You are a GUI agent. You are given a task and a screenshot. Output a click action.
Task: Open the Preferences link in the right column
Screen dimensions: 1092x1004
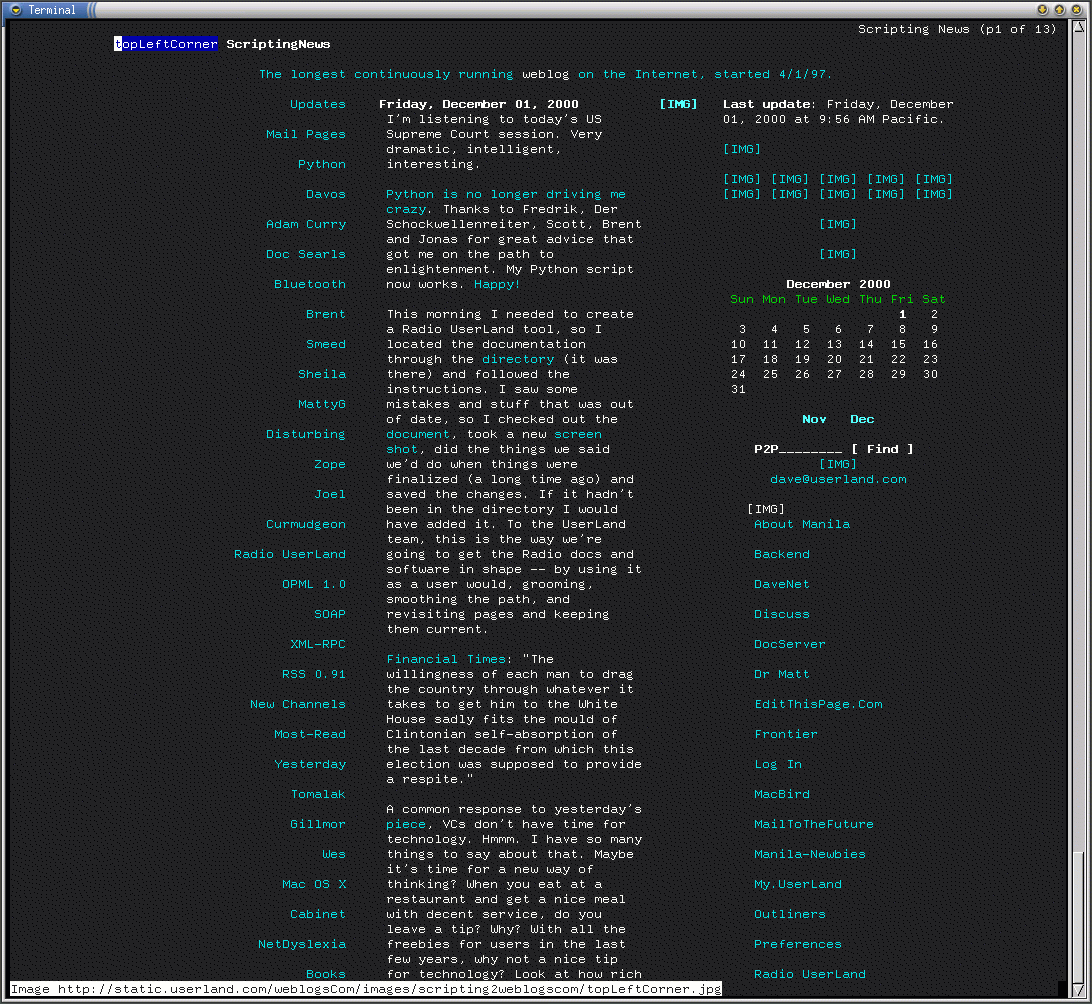797,944
